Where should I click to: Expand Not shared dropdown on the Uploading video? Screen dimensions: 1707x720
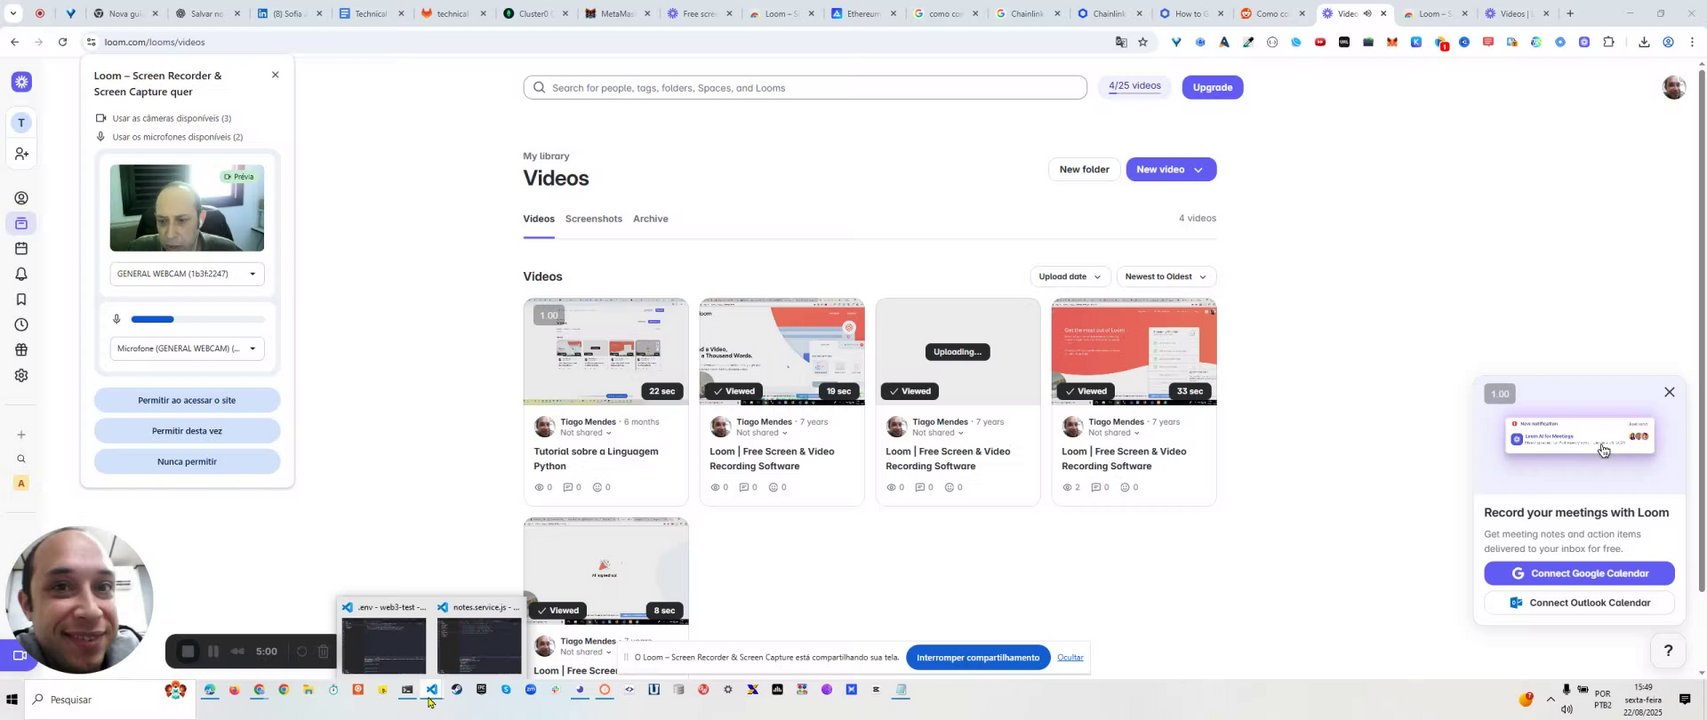point(937,433)
